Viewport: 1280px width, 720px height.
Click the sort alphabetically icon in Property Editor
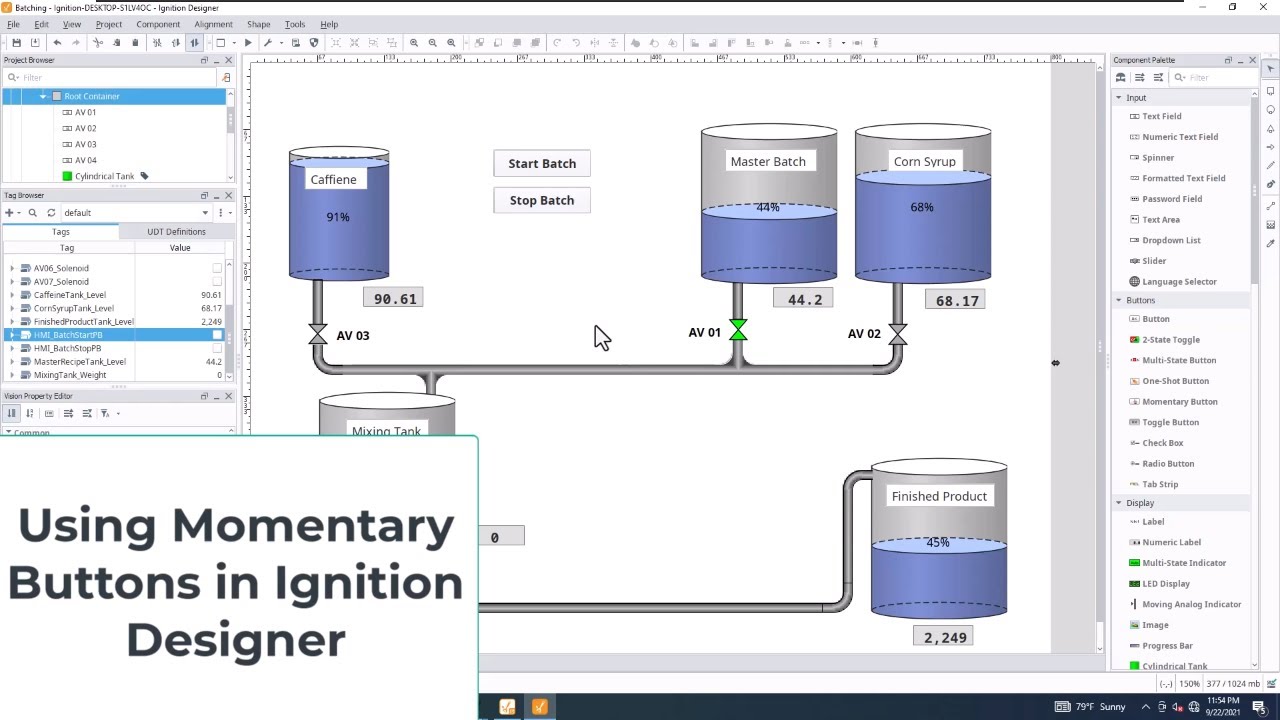point(29,413)
